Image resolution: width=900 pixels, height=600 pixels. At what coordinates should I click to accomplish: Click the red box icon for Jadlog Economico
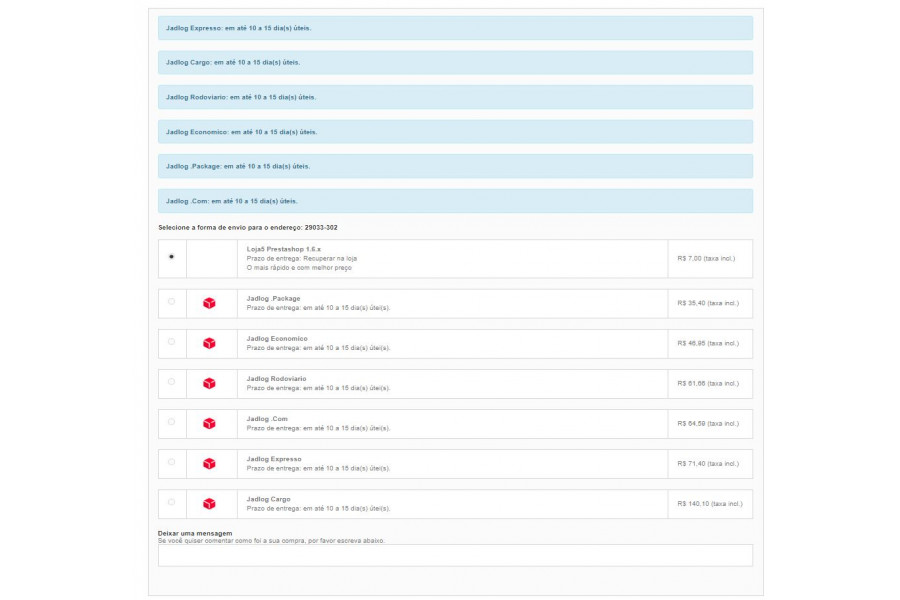tap(210, 343)
